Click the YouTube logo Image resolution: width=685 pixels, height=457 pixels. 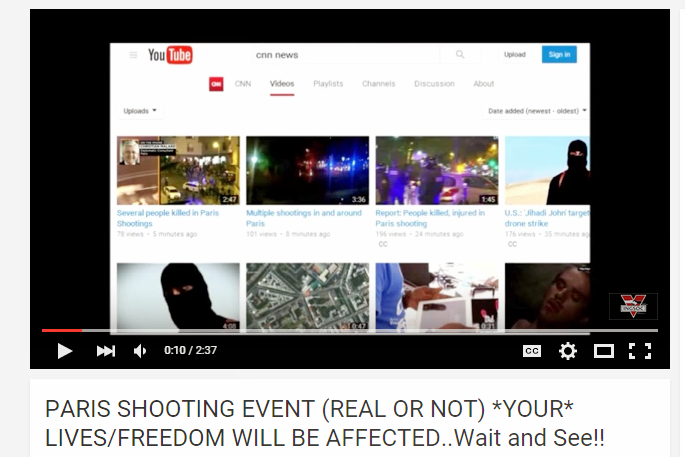tap(170, 55)
